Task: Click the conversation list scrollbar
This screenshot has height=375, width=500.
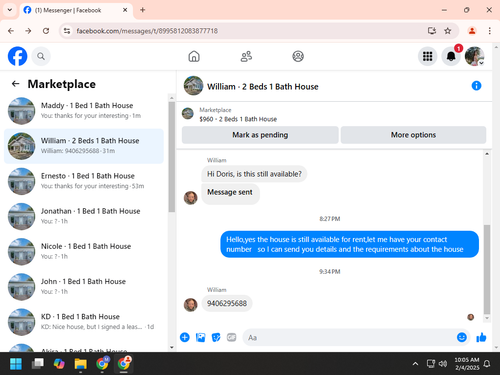Action: (172, 157)
